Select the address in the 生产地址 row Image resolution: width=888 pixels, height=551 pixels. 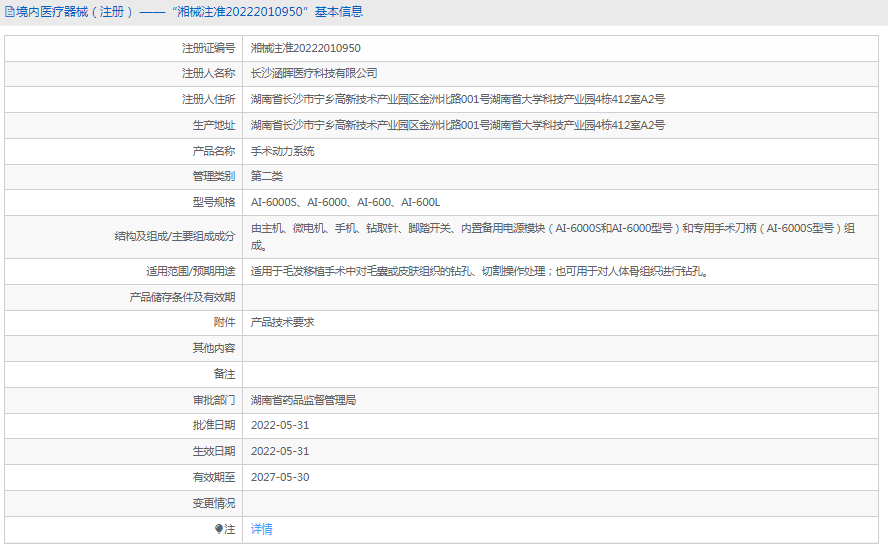pos(458,125)
